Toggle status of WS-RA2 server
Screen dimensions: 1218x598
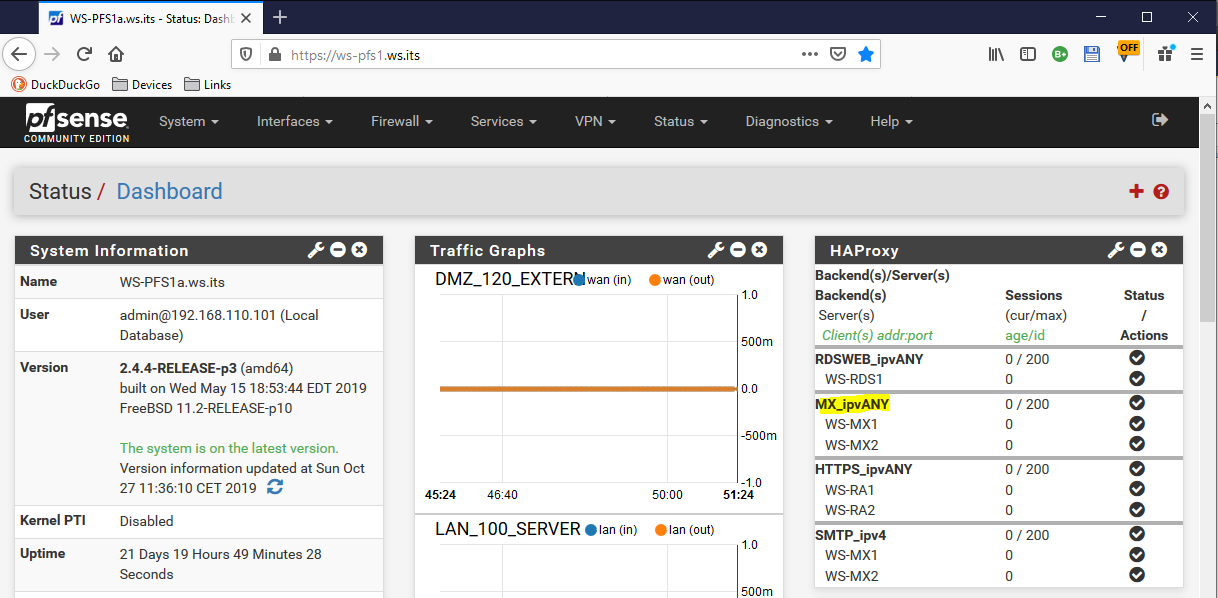pyautogui.click(x=1137, y=509)
